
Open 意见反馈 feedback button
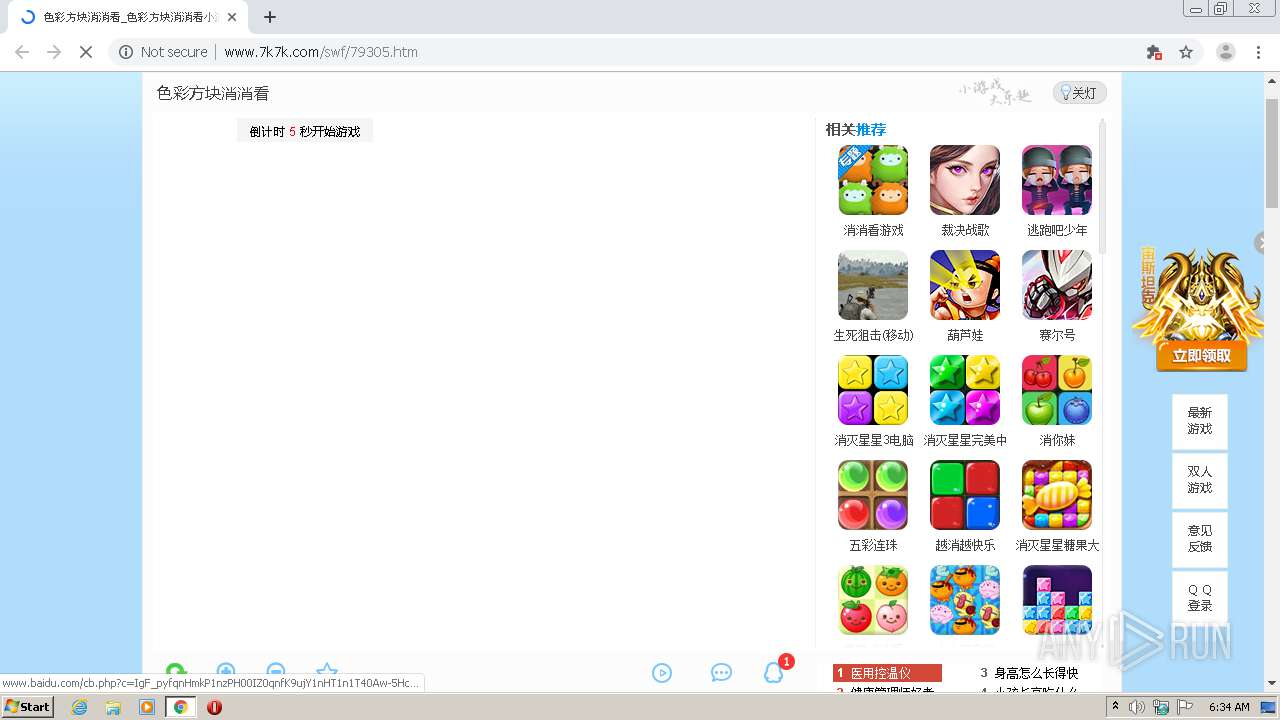(1200, 539)
